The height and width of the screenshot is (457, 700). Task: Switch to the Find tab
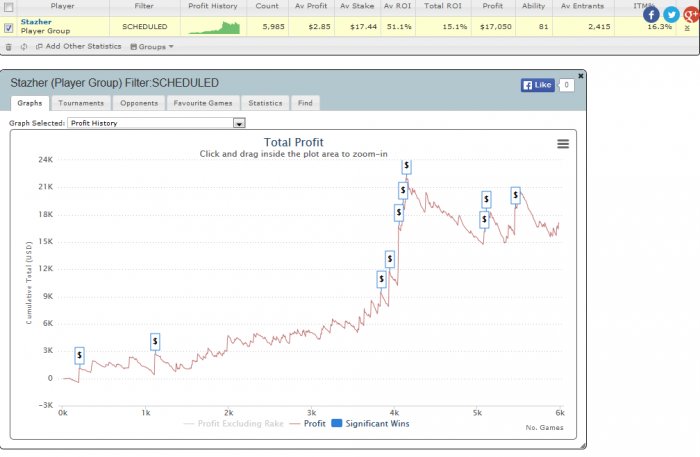point(305,103)
